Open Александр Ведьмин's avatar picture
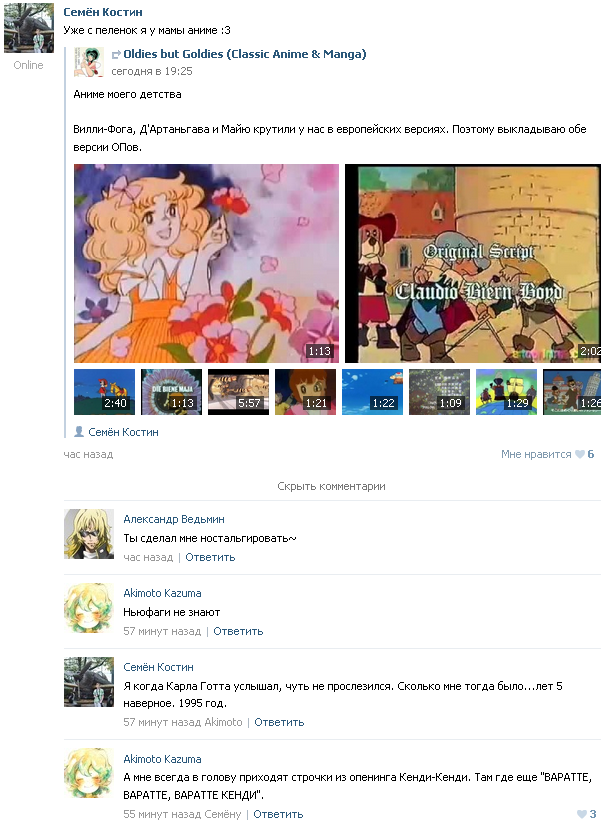 tap(89, 534)
